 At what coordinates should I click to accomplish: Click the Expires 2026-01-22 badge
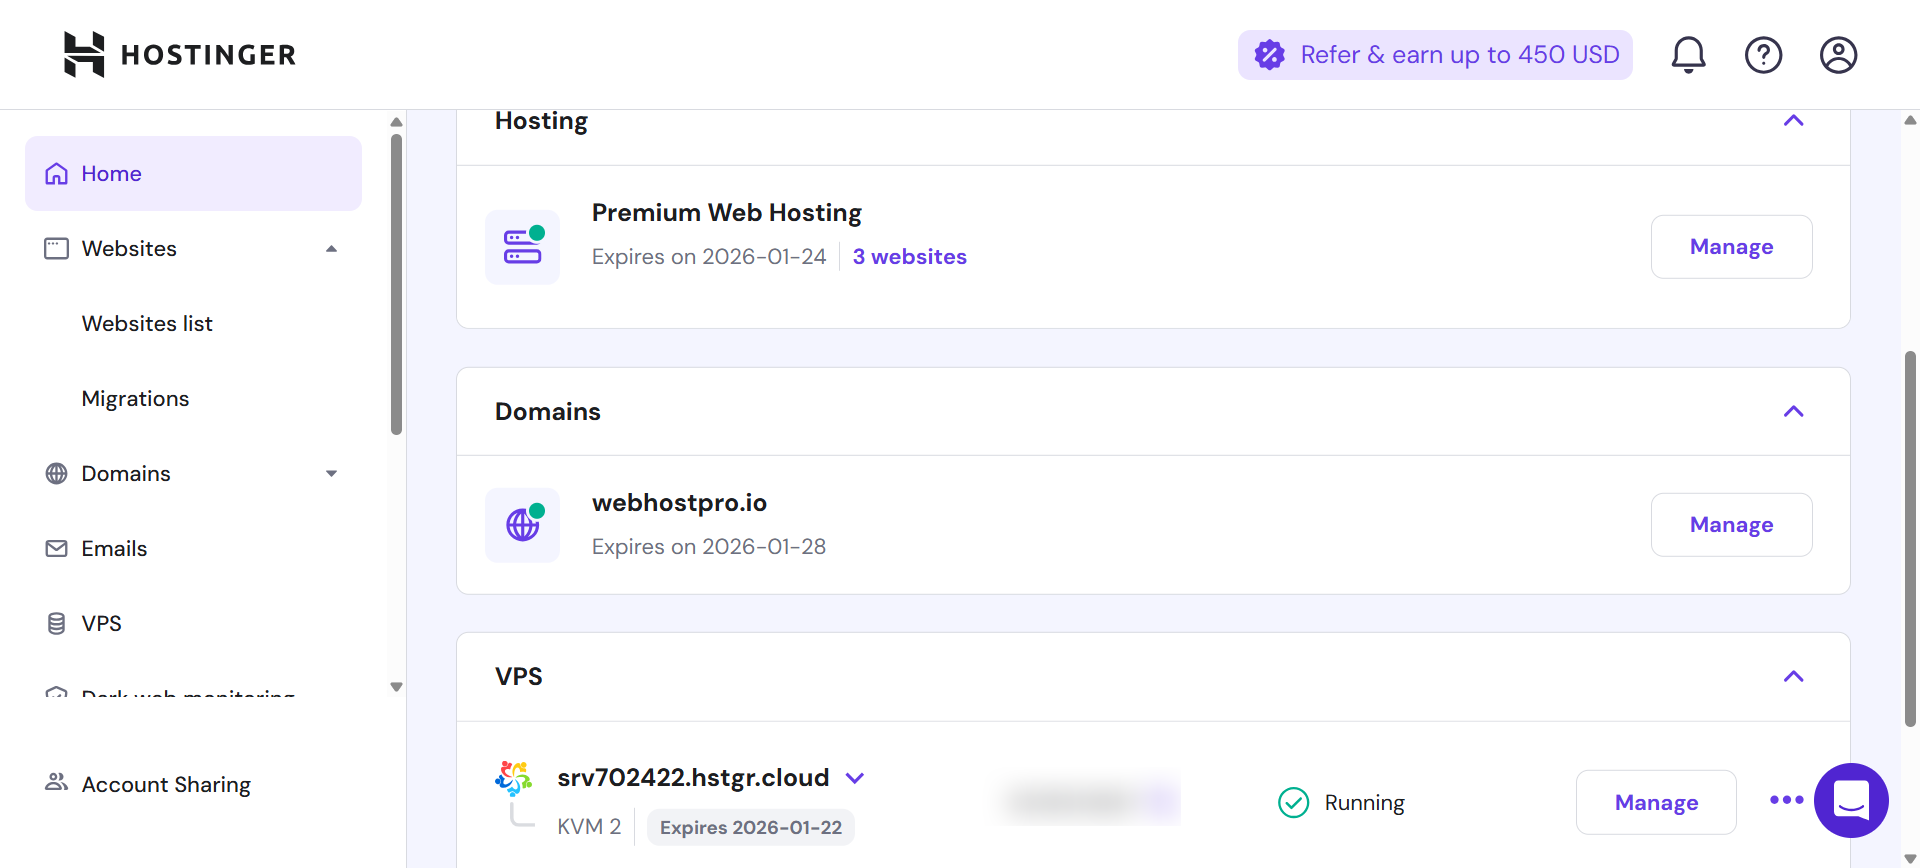pos(750,827)
